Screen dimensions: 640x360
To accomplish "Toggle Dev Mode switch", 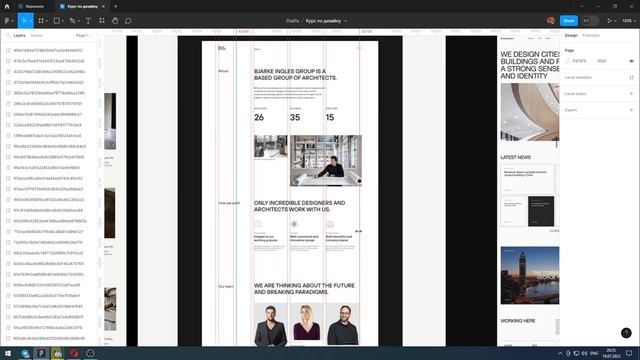I will tap(590, 20).
